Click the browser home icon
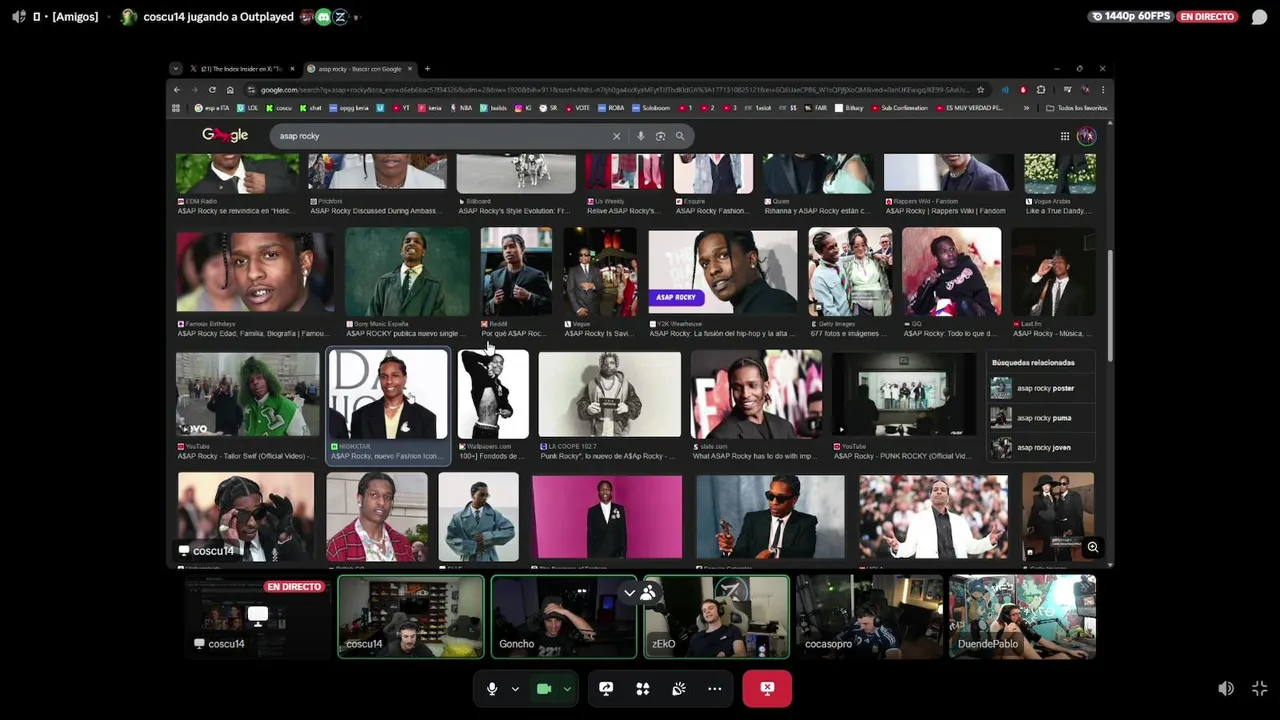This screenshot has height=720, width=1280. (x=230, y=90)
